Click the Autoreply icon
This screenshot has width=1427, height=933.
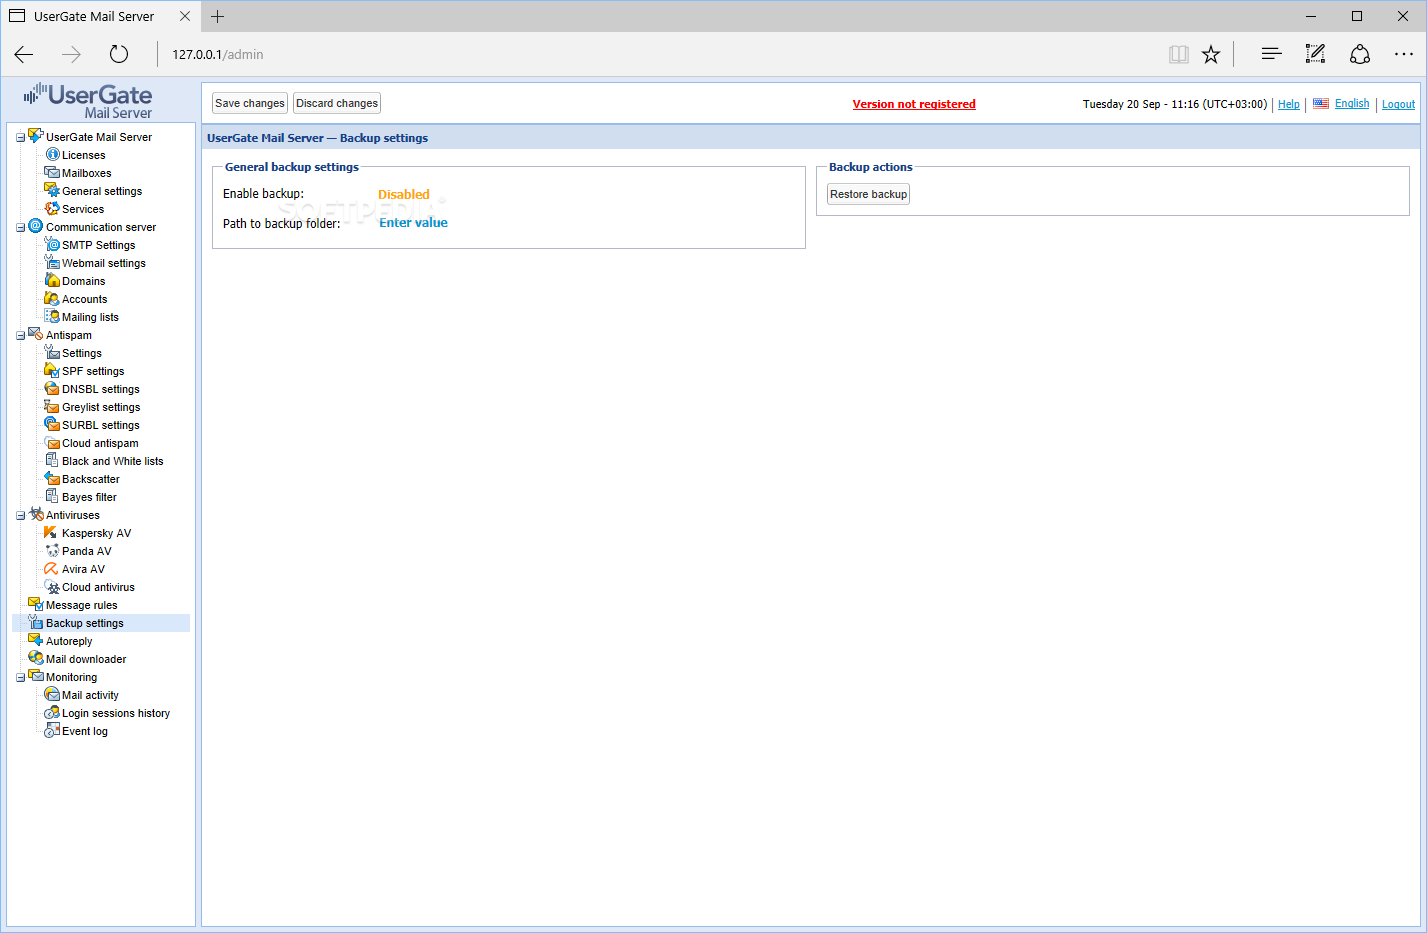(x=35, y=640)
